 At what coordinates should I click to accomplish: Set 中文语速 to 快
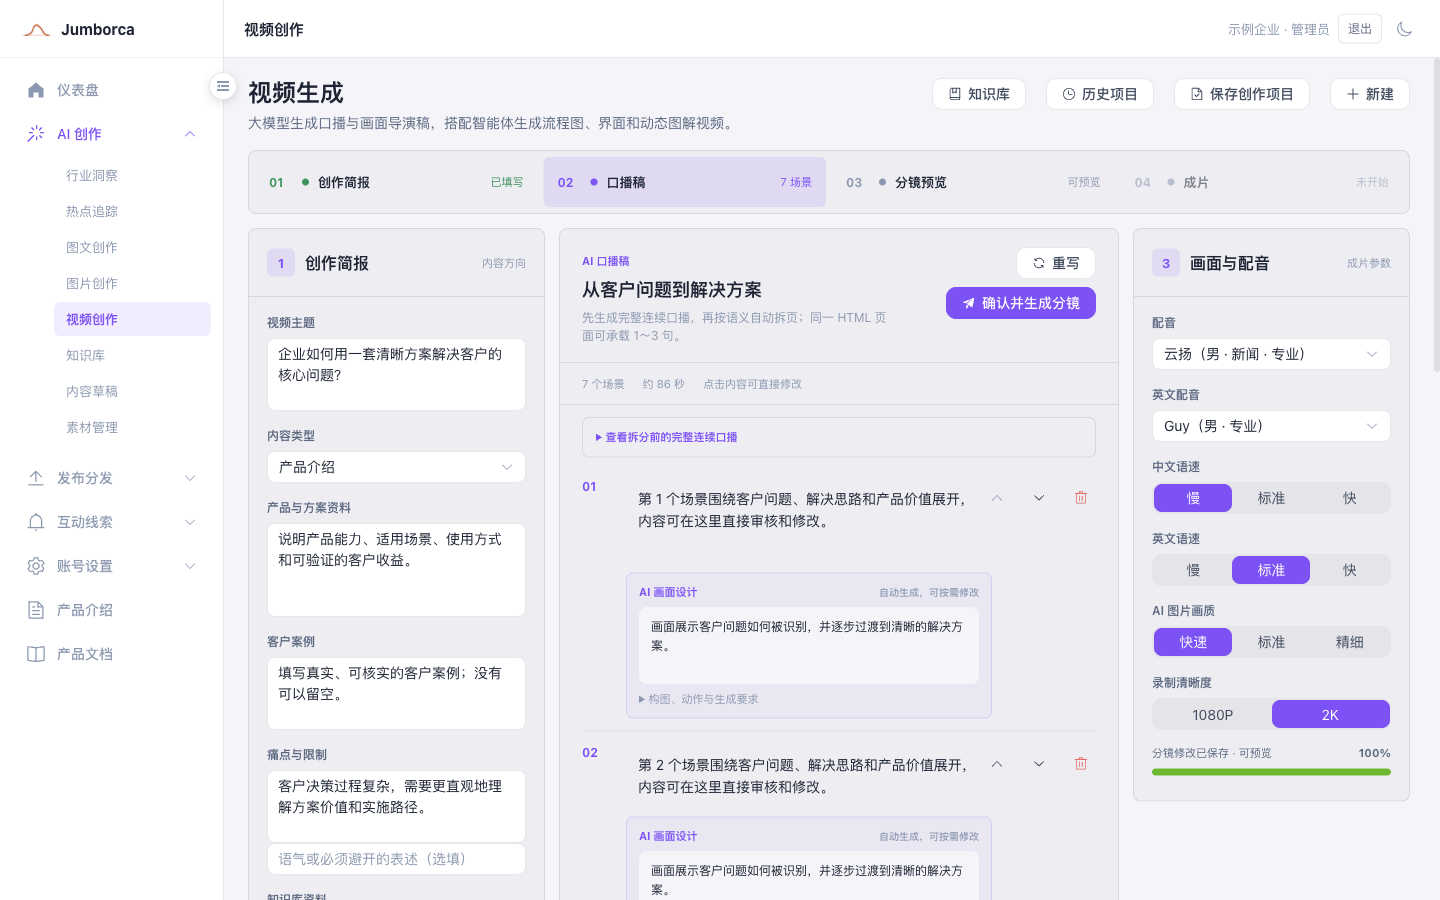tap(1349, 498)
